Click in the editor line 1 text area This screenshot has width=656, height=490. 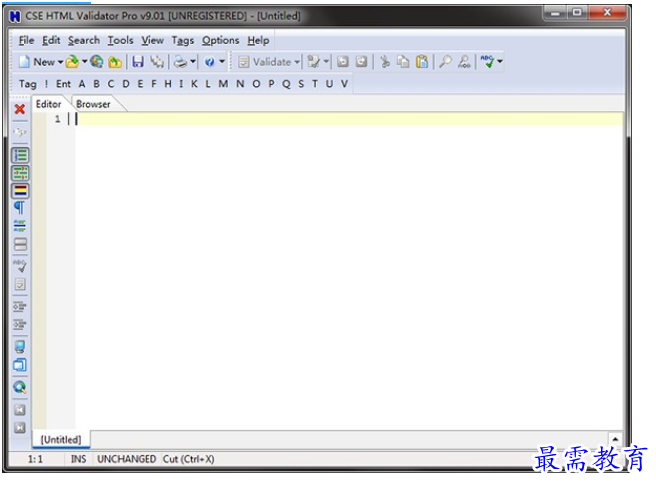[349, 119]
